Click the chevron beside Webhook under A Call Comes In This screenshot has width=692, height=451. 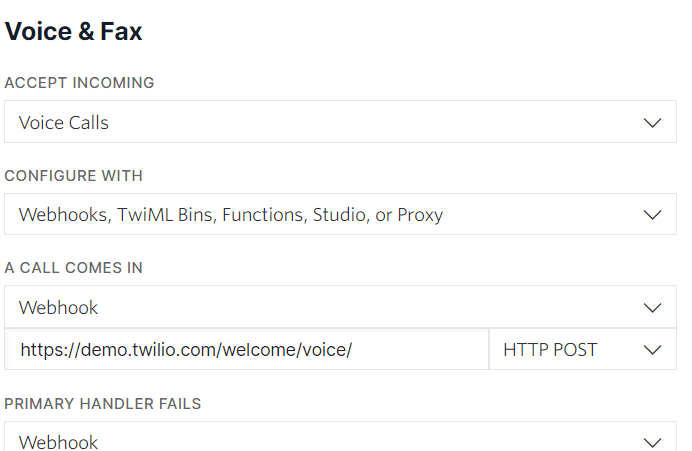(653, 307)
